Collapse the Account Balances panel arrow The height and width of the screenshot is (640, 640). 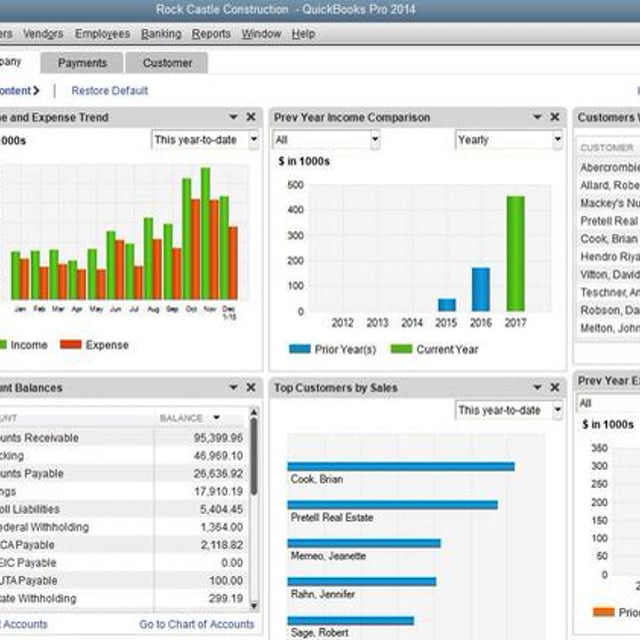point(234,387)
